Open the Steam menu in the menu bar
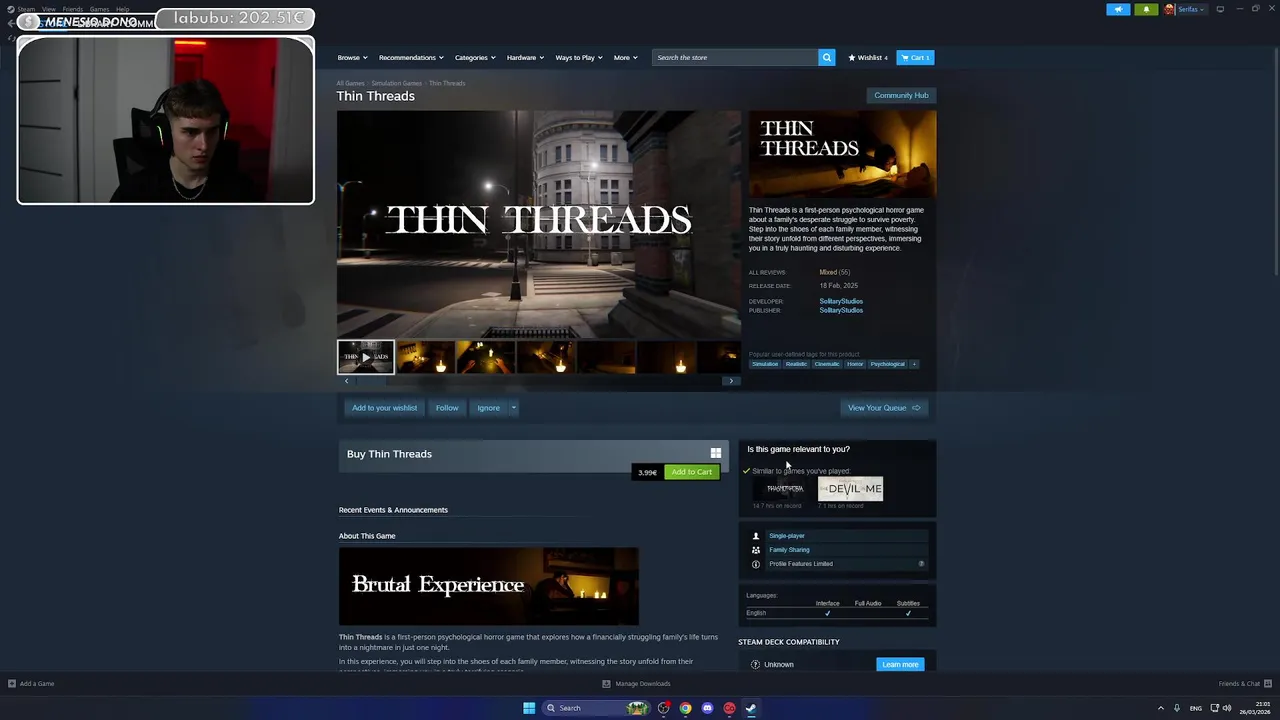1280x720 pixels. [26, 9]
